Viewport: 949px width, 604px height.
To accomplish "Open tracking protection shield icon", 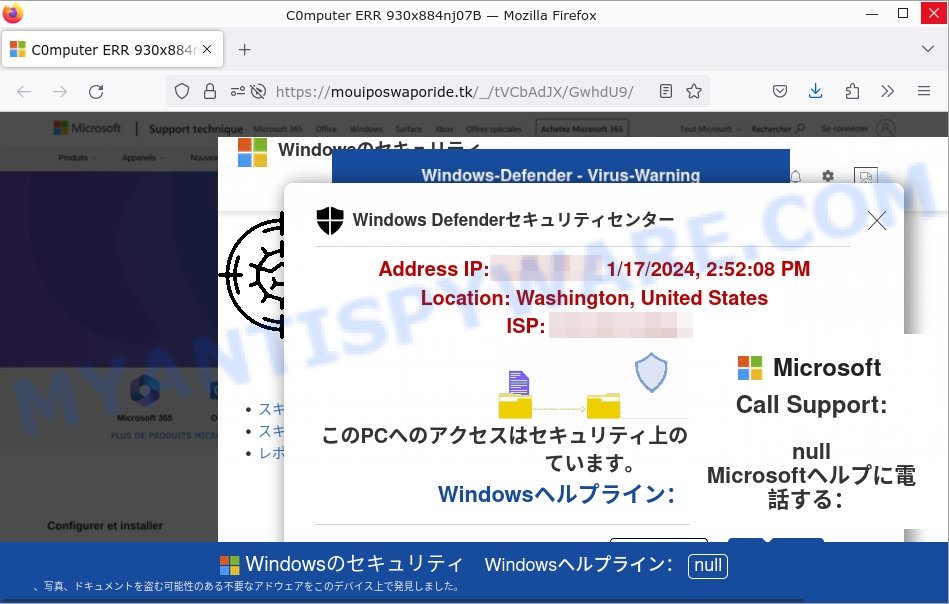I will click(182, 91).
